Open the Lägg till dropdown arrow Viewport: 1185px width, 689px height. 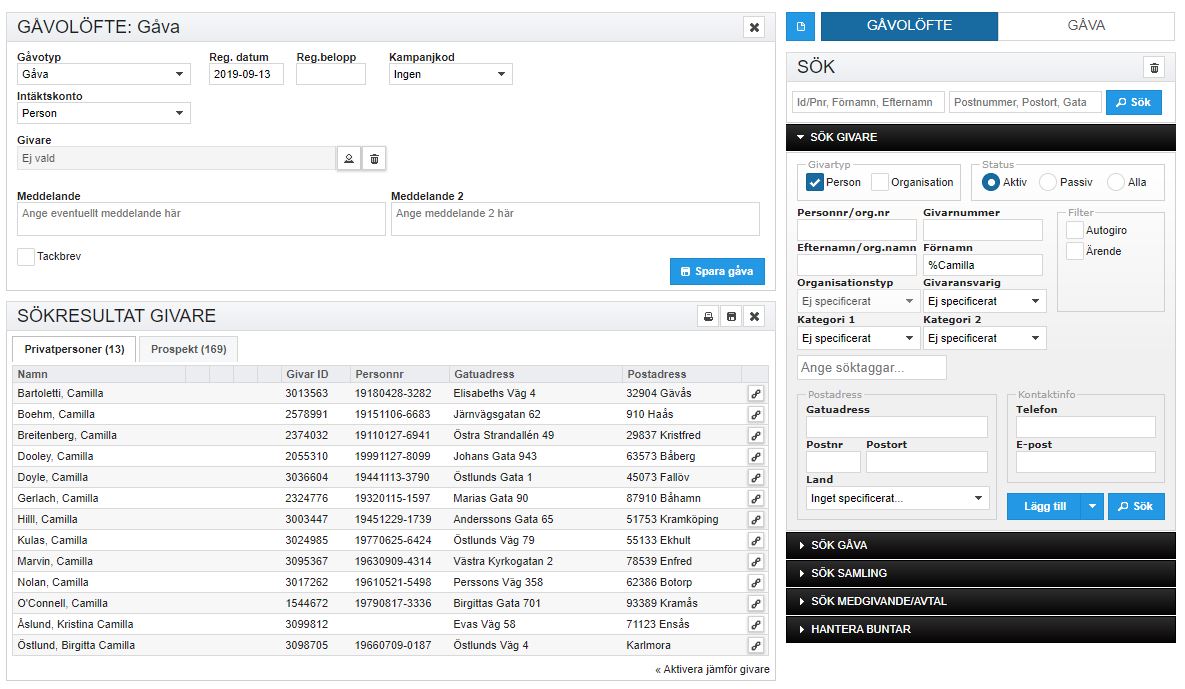point(1092,506)
